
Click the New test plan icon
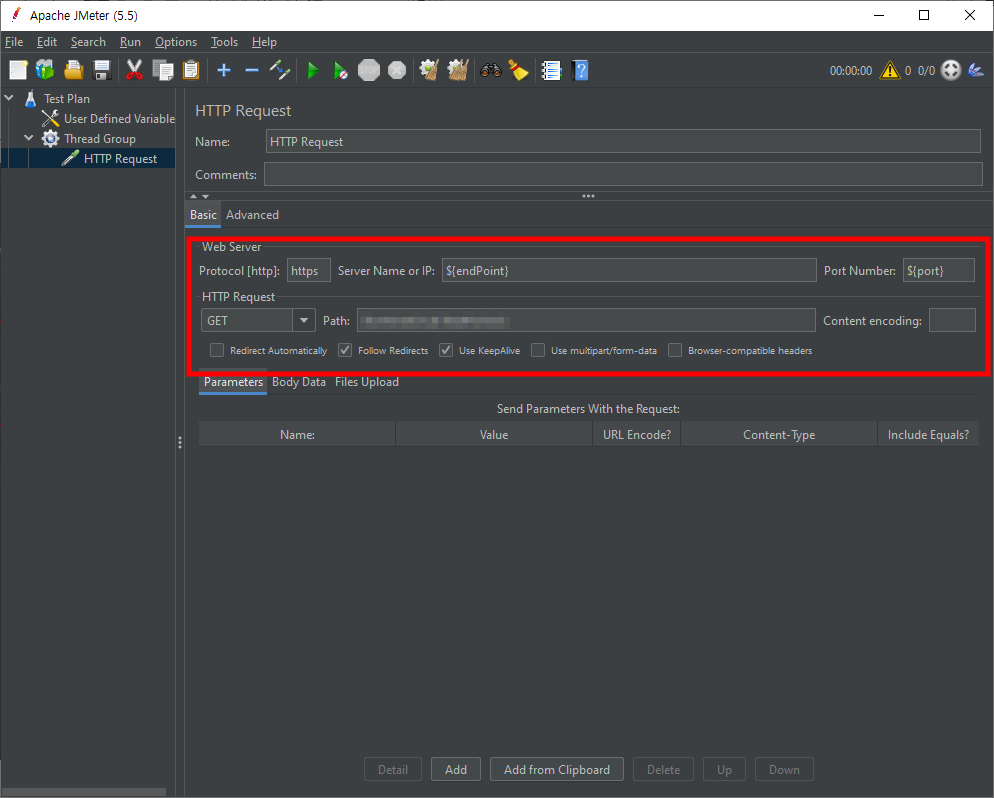point(18,70)
